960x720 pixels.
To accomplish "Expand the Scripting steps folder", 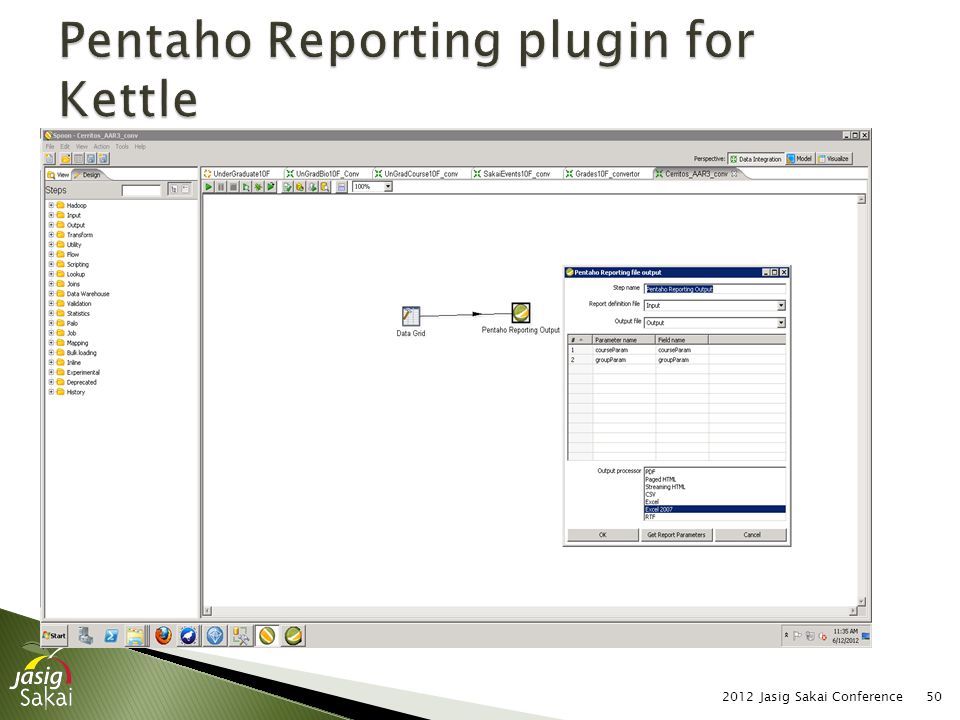I will click(51, 264).
